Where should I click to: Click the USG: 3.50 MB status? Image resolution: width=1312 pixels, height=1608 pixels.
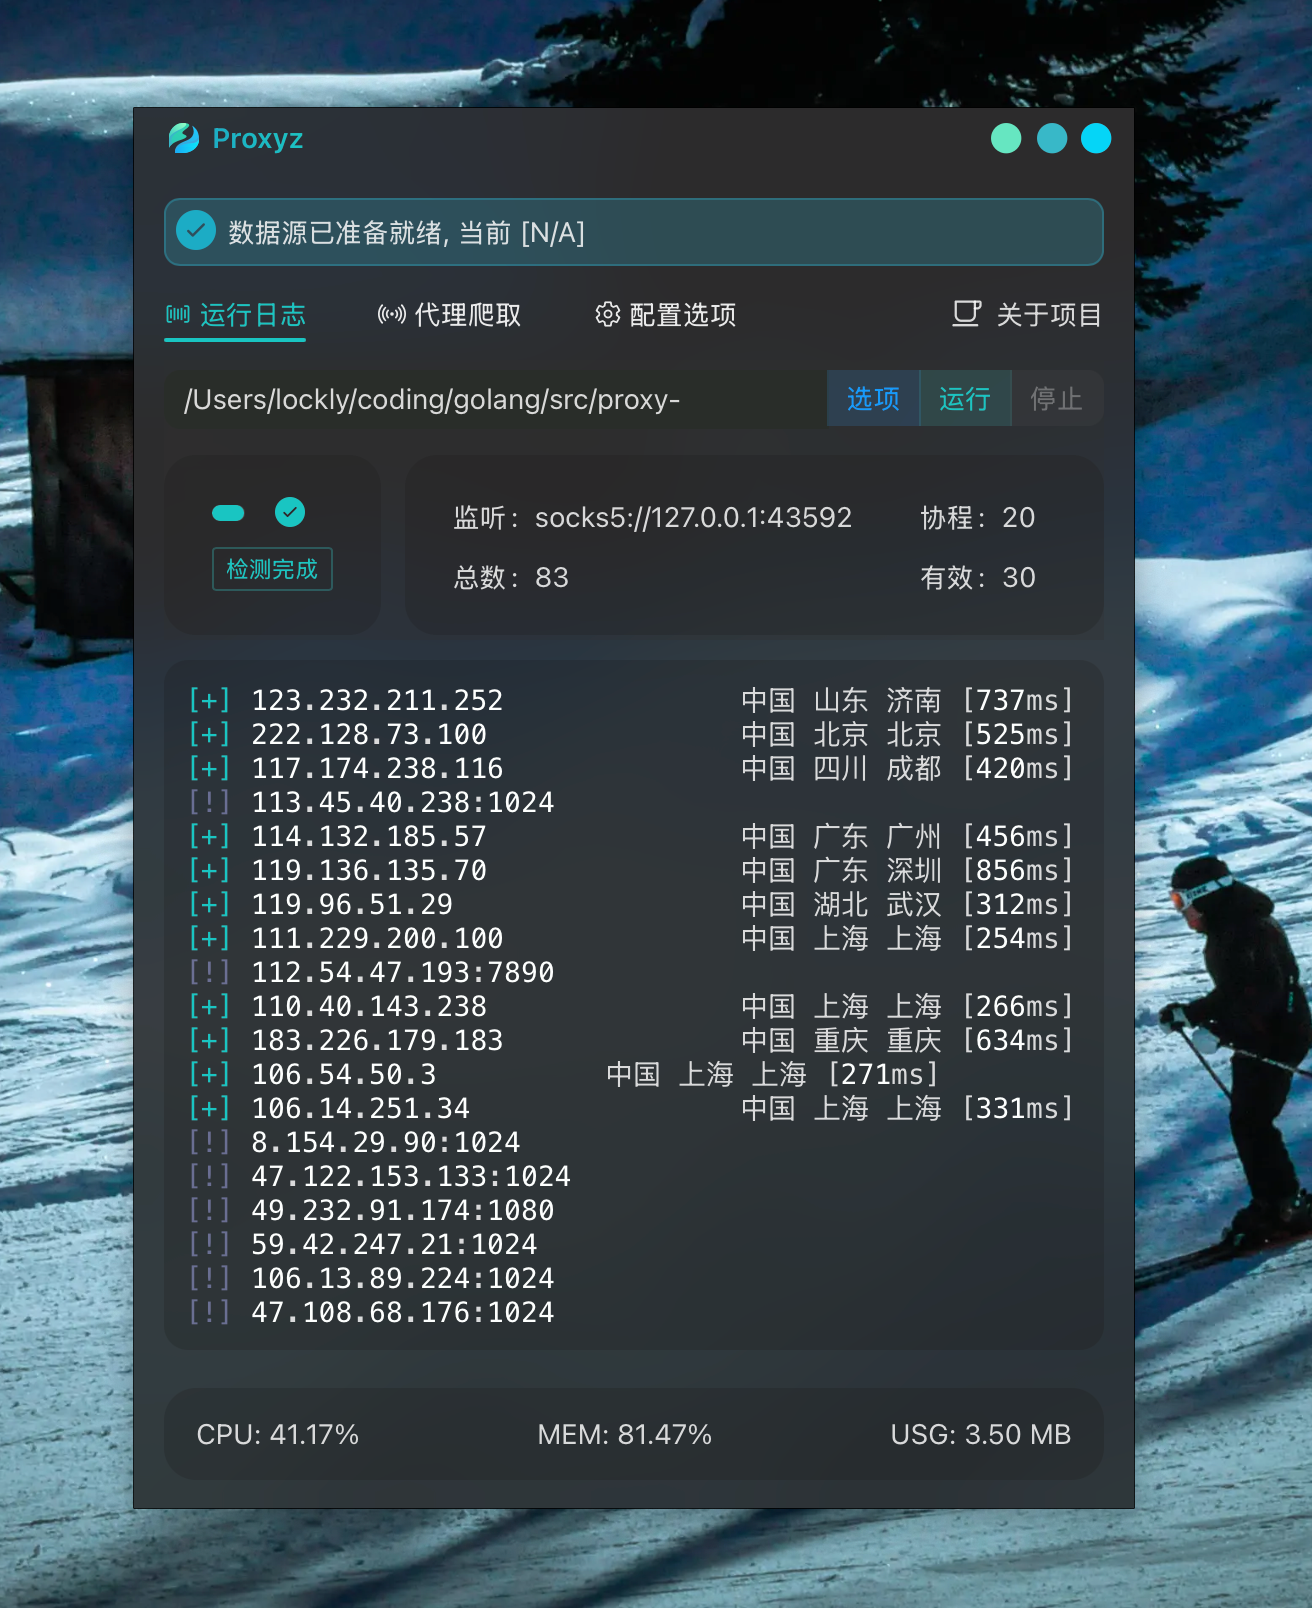click(981, 1434)
